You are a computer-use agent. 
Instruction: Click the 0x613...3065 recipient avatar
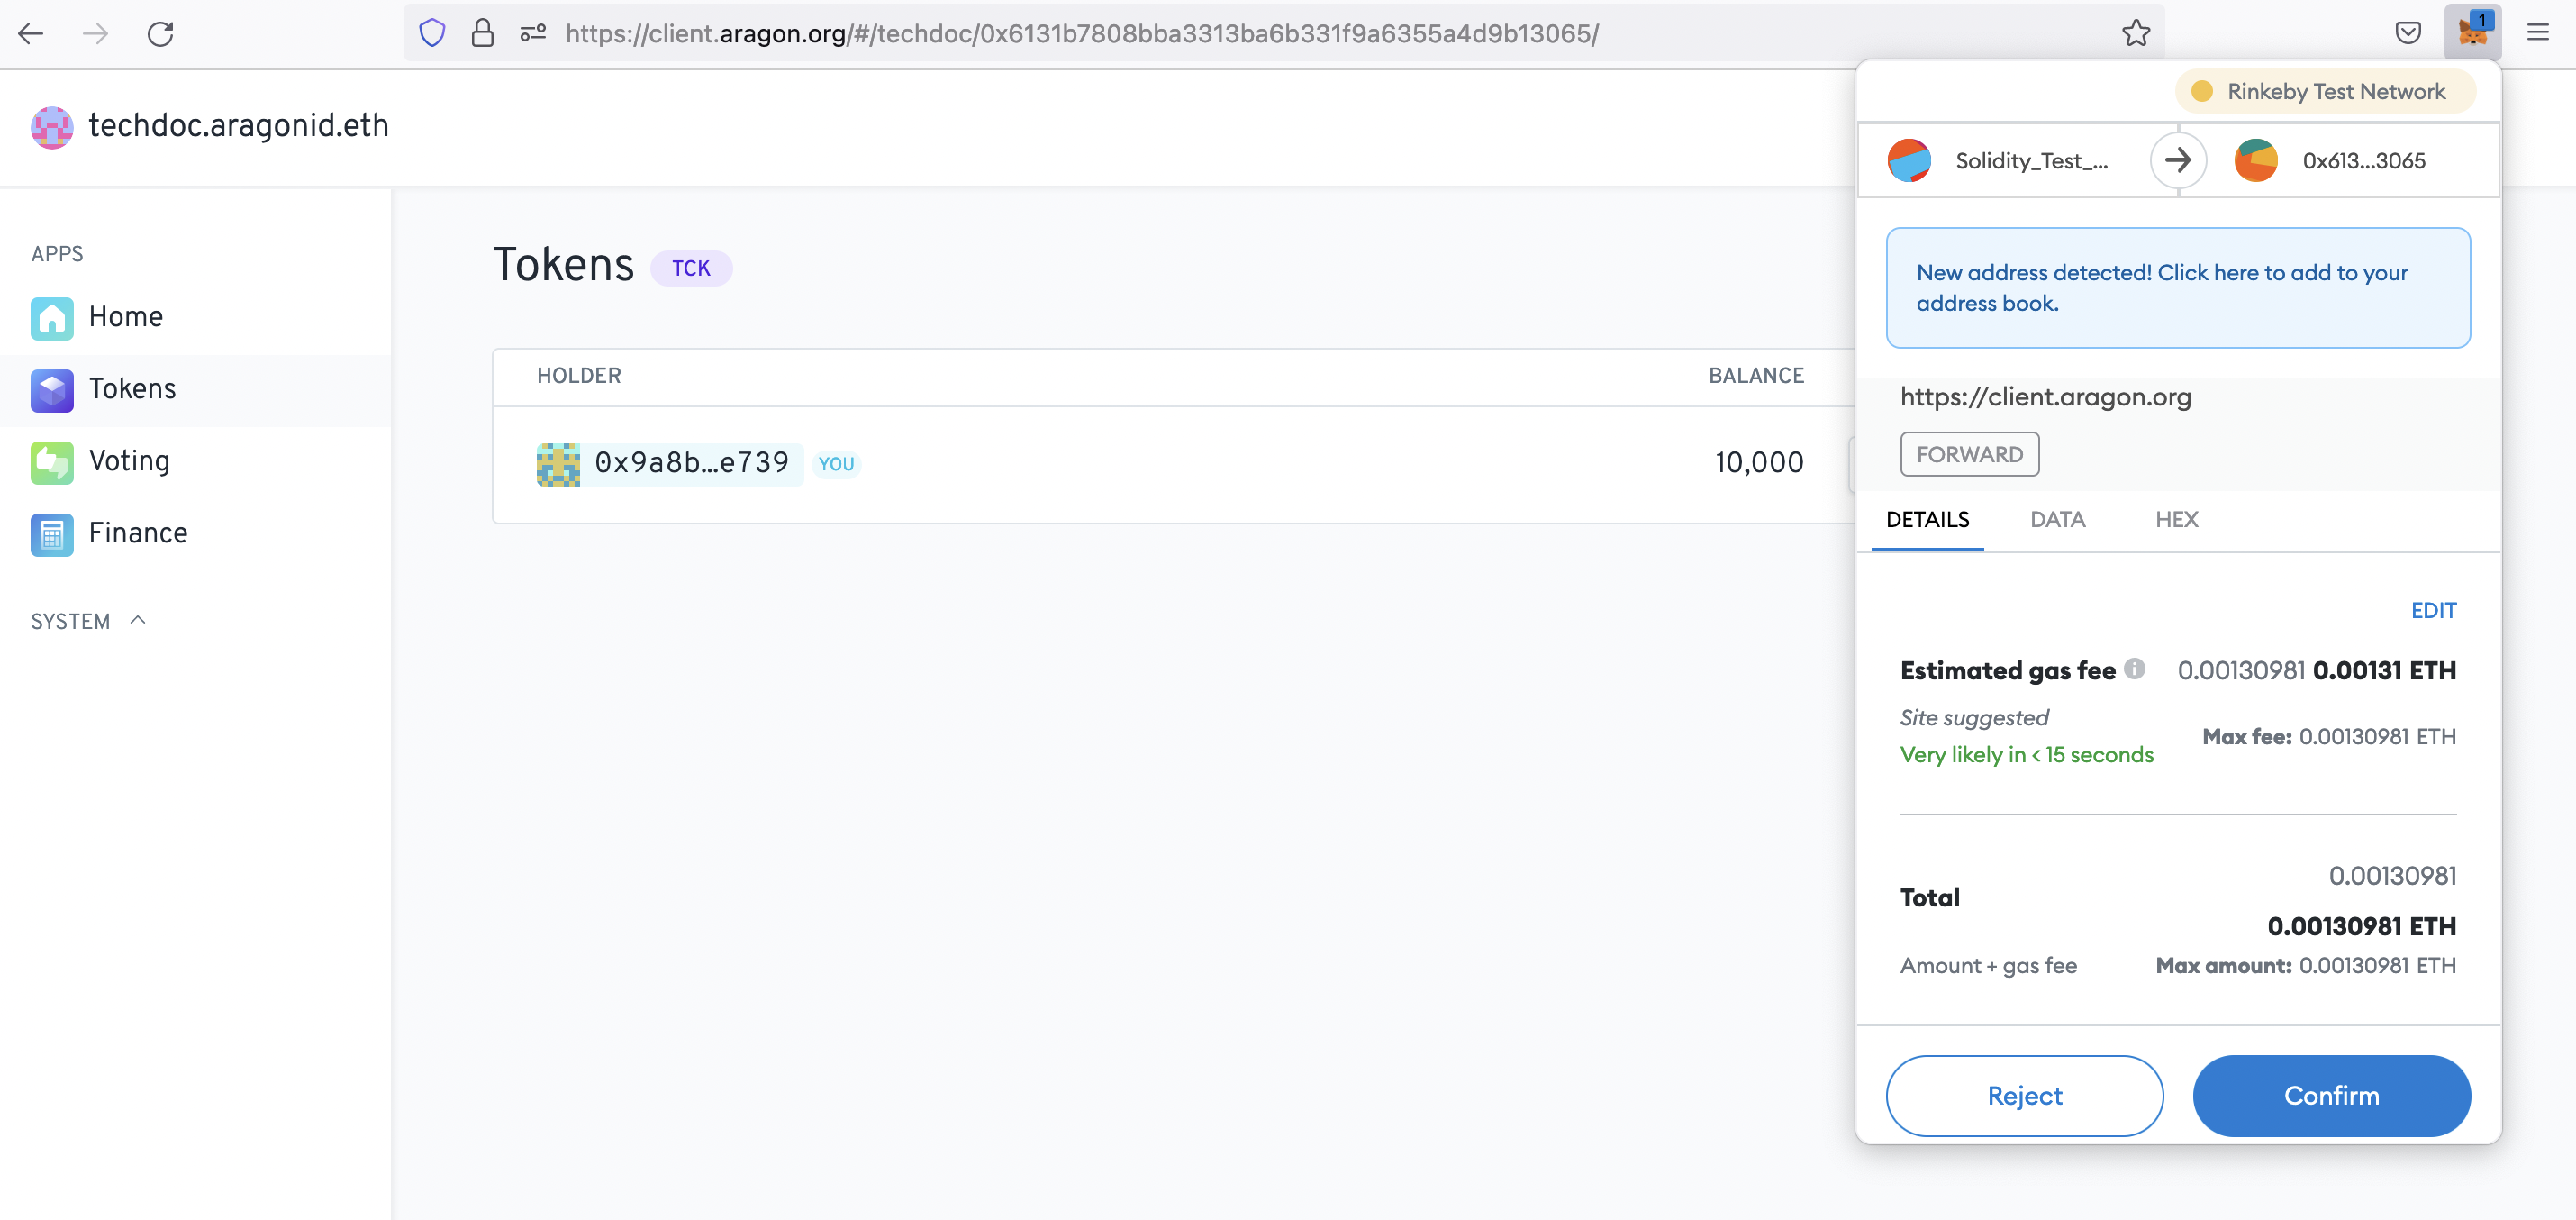pyautogui.click(x=2256, y=161)
